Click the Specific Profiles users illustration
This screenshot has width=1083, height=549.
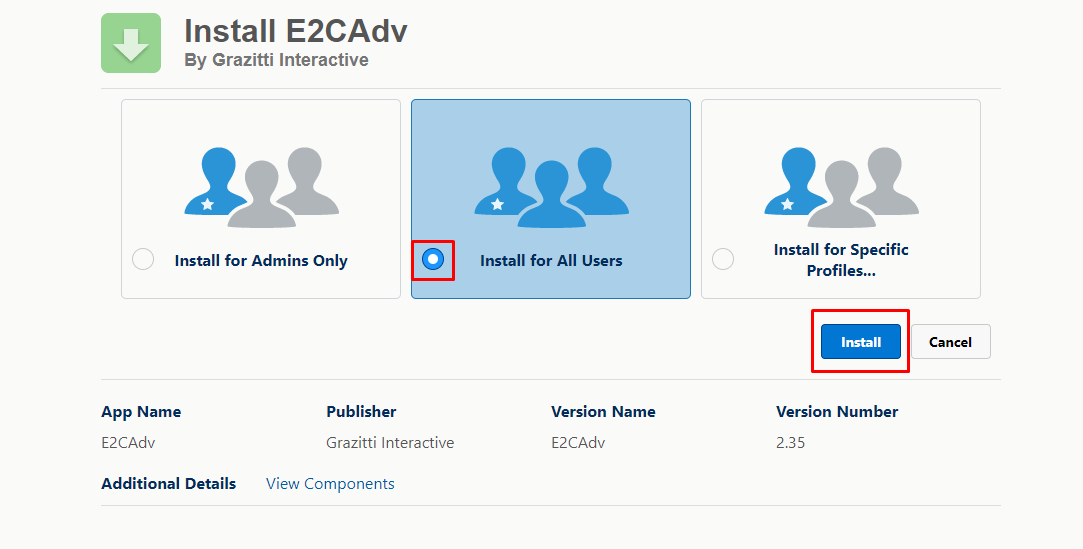coord(841,187)
